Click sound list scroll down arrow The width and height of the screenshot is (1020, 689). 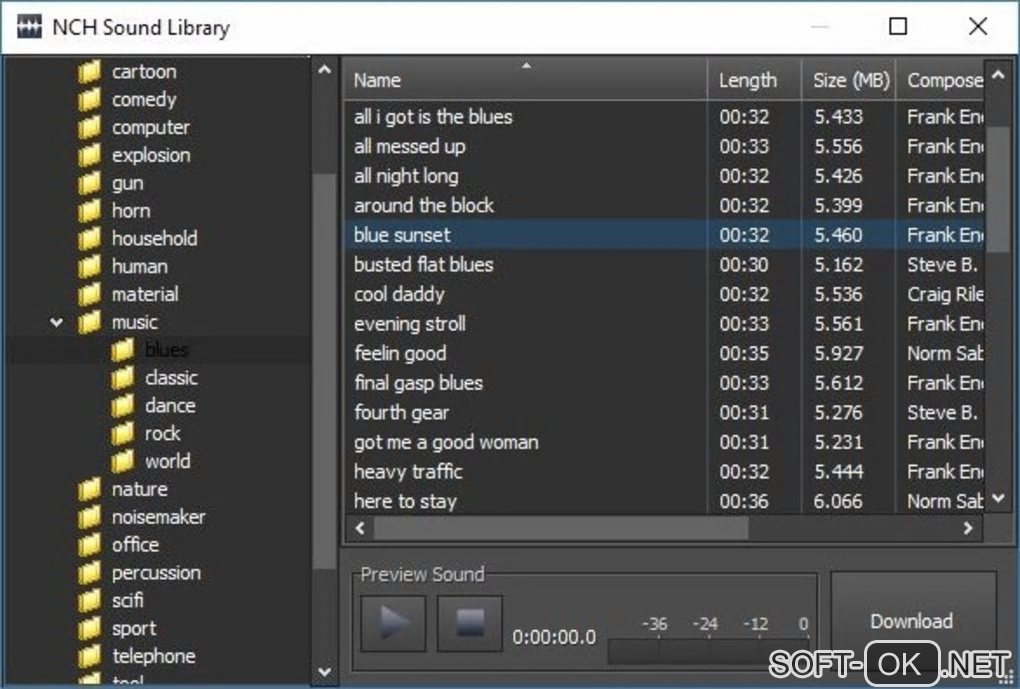(x=999, y=499)
